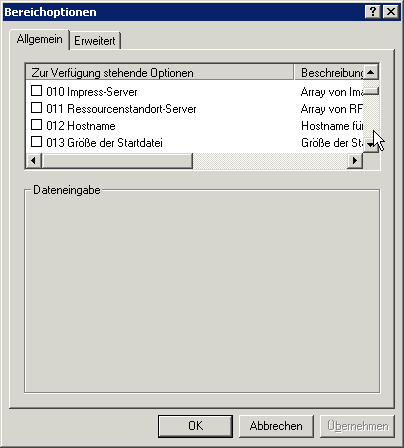The height and width of the screenshot is (448, 404).
Task: Switch to the Erweitert tab
Action: coord(95,41)
